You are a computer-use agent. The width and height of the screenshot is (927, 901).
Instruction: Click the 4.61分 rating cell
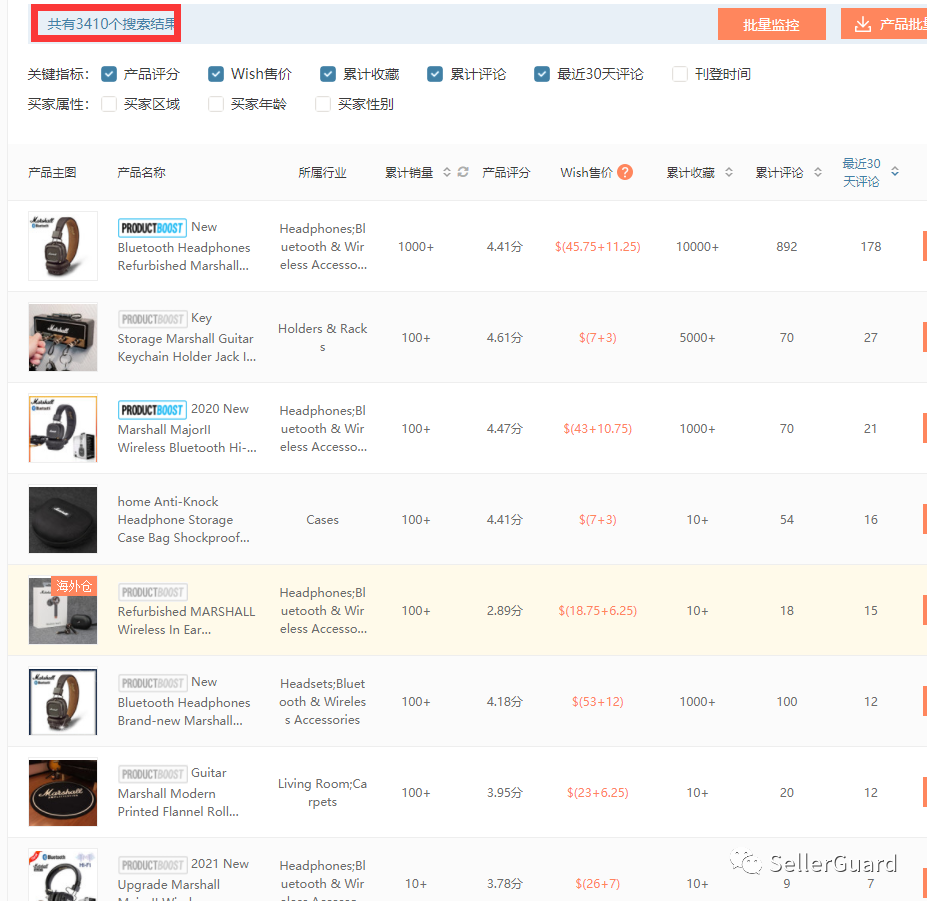coord(504,338)
